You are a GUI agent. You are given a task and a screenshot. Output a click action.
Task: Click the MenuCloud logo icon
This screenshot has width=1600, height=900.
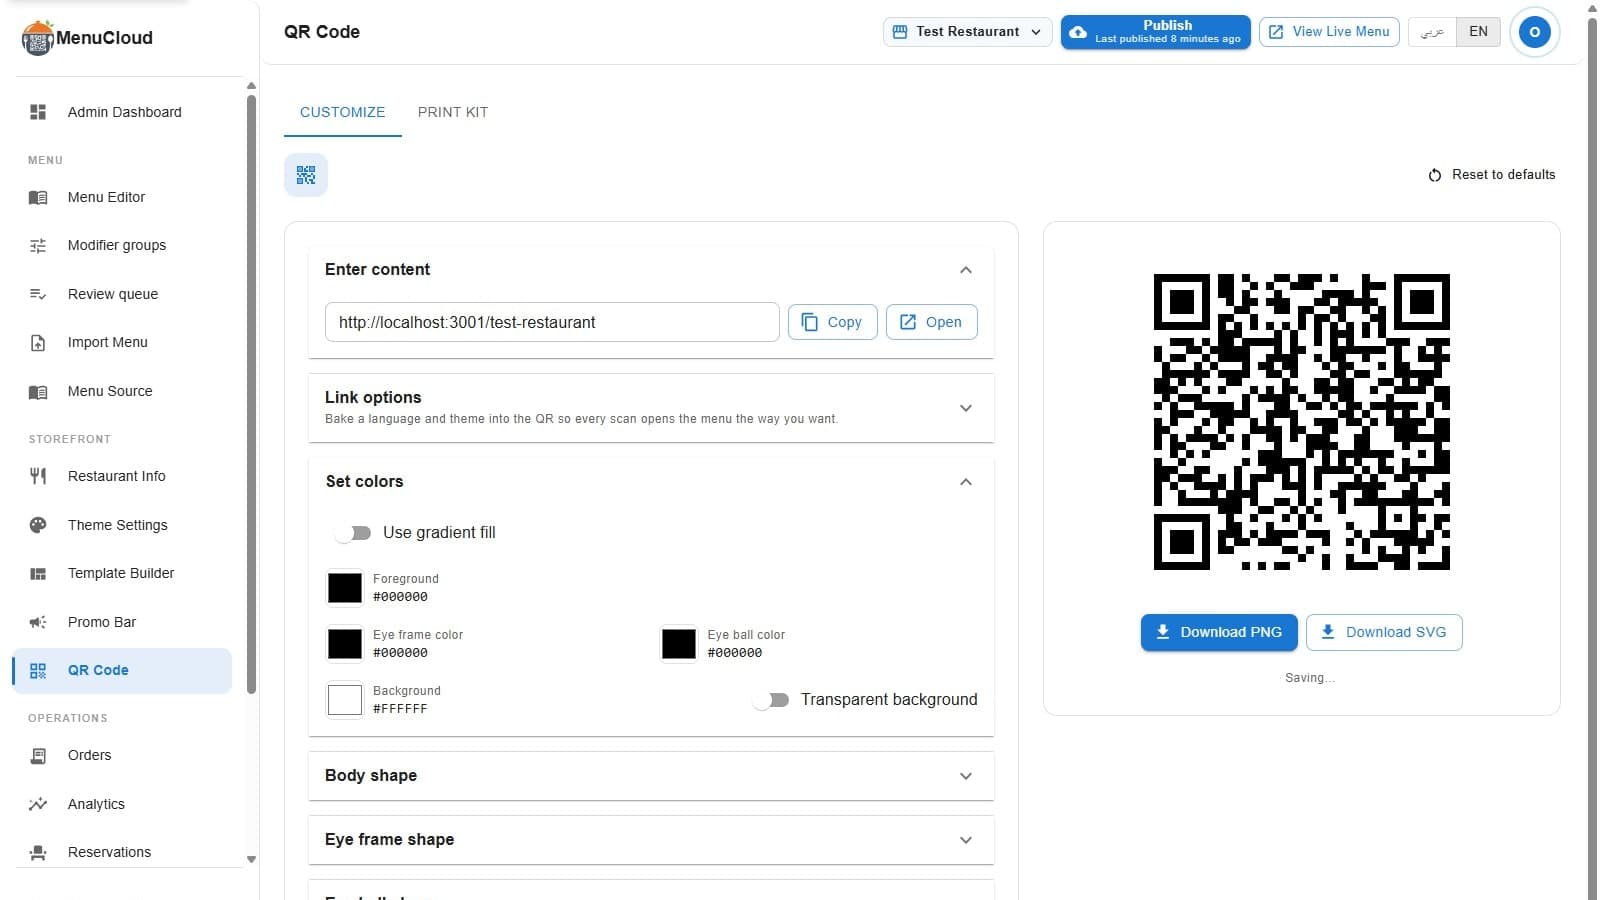37,38
